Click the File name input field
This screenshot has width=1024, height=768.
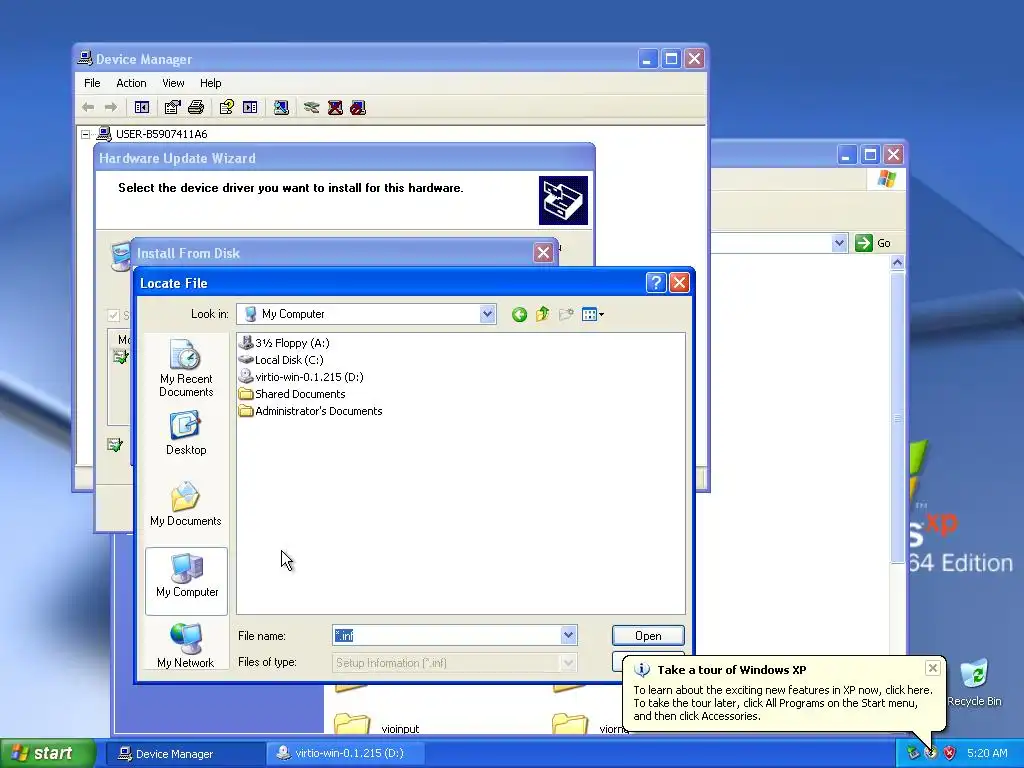[447, 635]
